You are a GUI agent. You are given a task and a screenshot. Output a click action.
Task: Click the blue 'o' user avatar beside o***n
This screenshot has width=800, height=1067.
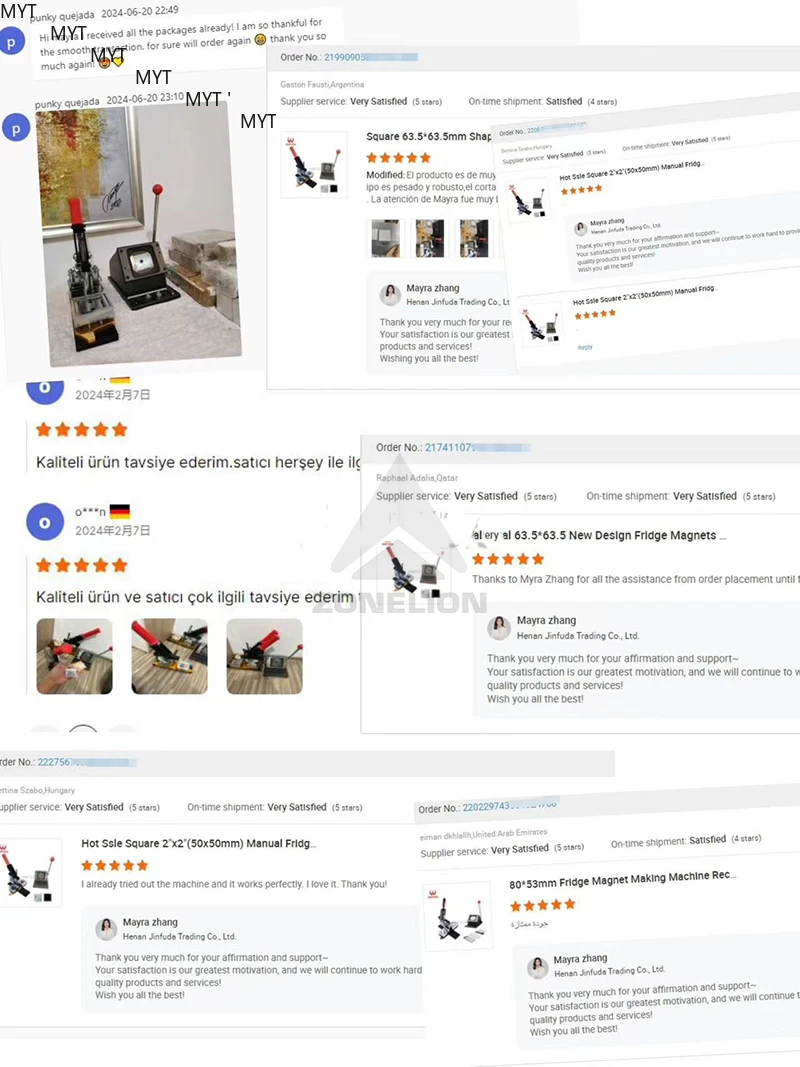tap(45, 522)
